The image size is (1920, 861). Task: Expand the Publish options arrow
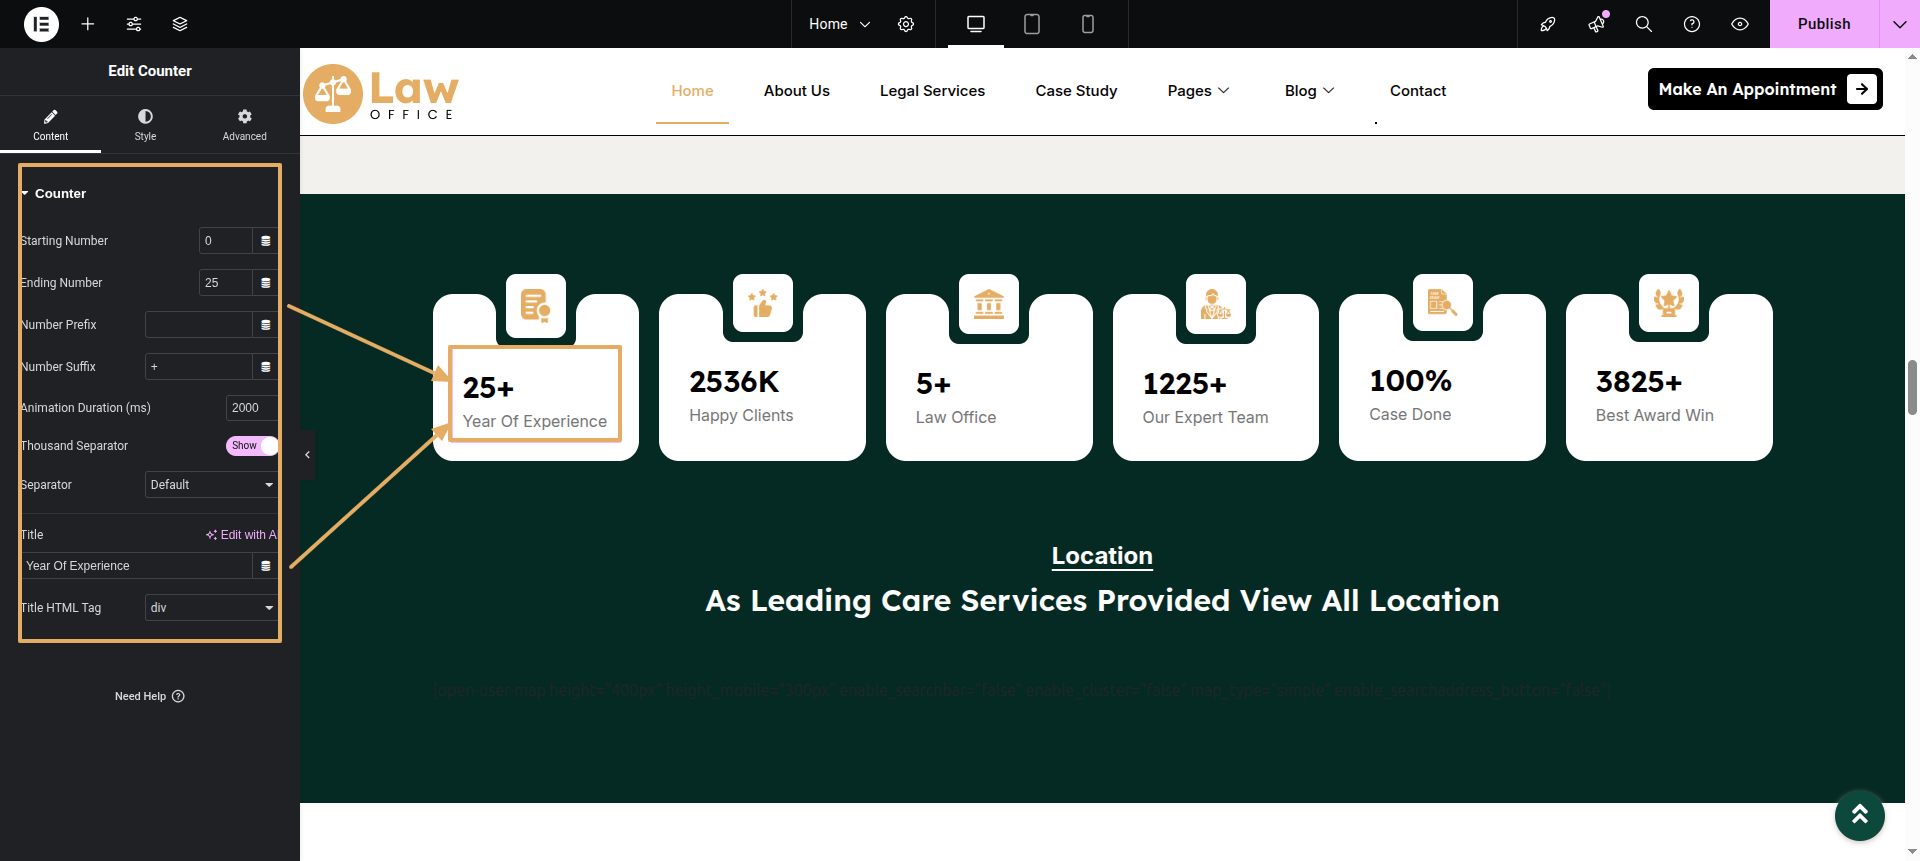pos(1899,24)
